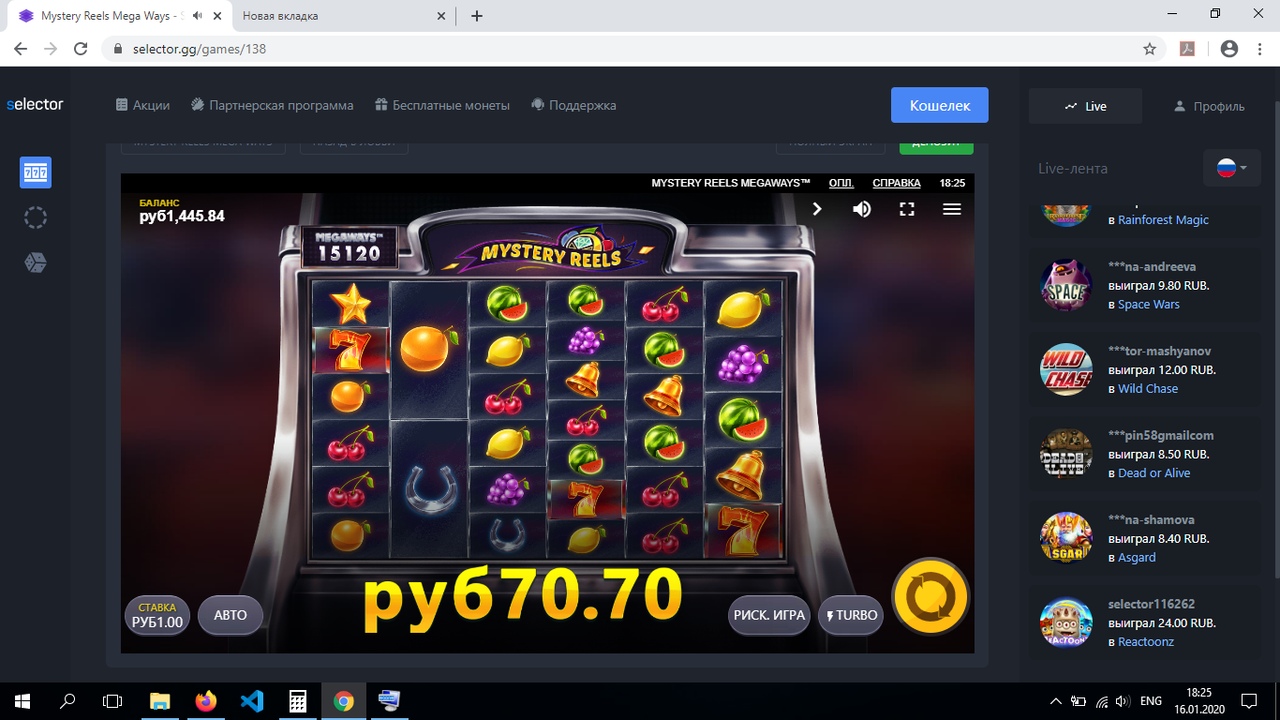The width and height of the screenshot is (1280, 720).
Task: Click the balance amount руб1,445.84
Action: pos(182,216)
